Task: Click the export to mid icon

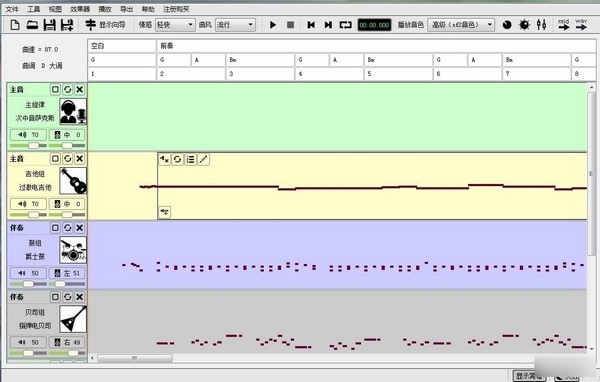Action: 564,24
